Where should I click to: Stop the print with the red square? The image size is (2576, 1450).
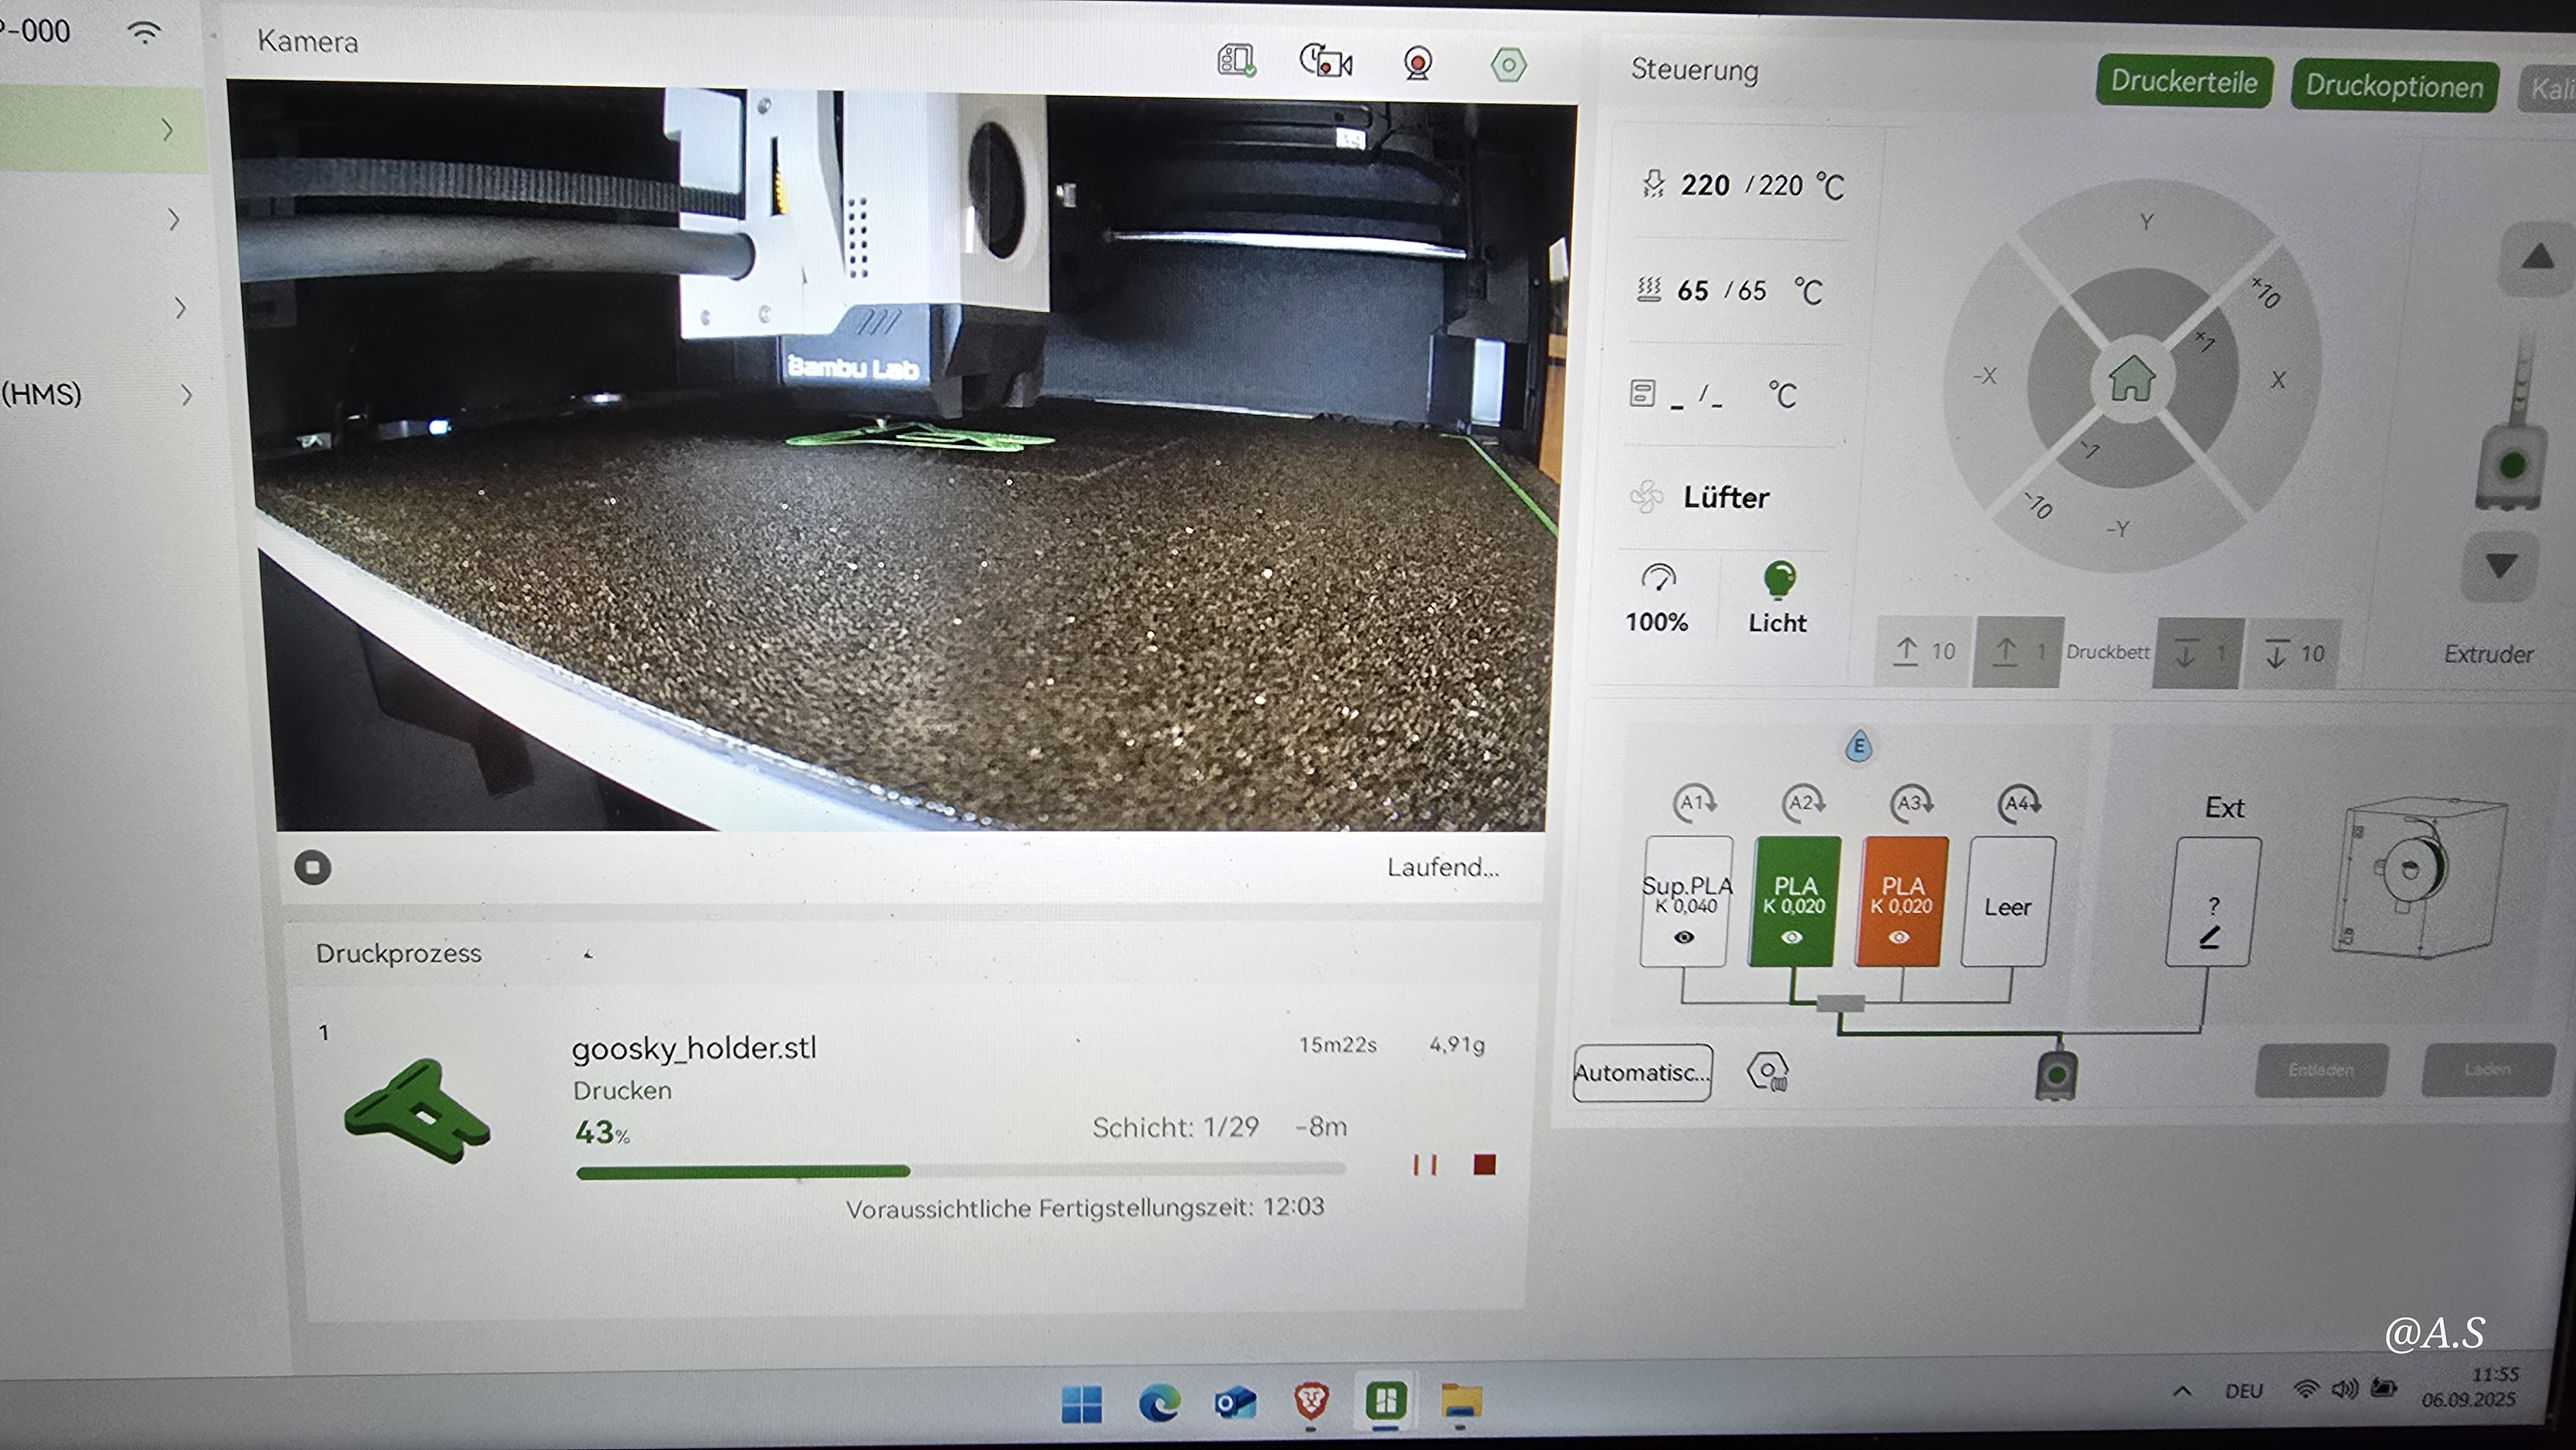(x=1484, y=1164)
